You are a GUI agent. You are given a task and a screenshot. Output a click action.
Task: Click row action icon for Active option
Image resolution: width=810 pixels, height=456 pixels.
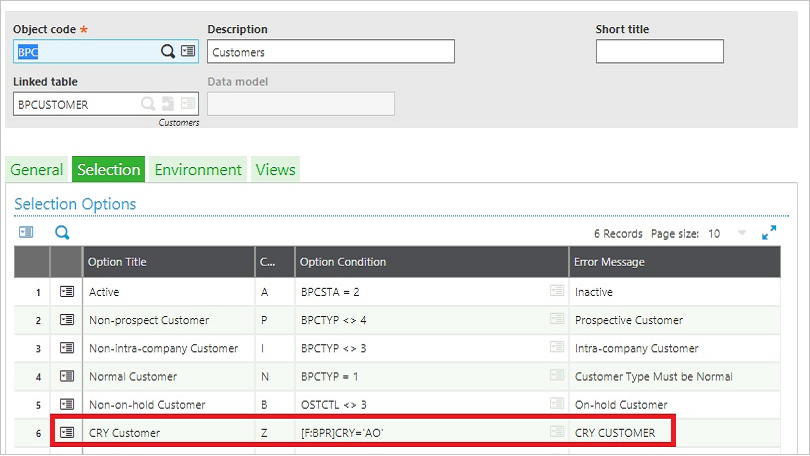pyautogui.click(x=67, y=292)
